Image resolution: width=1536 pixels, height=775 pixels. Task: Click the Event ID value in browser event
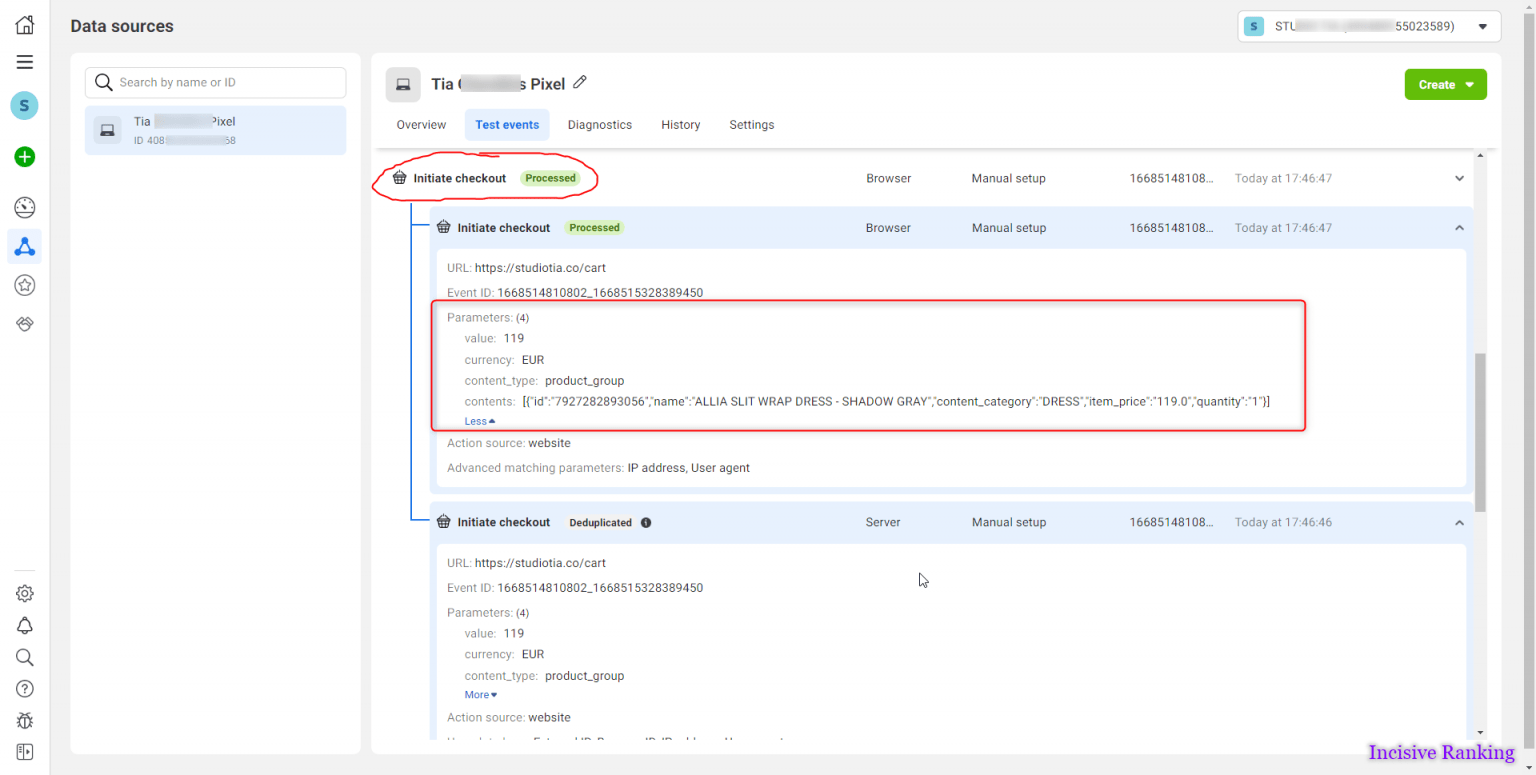click(600, 293)
